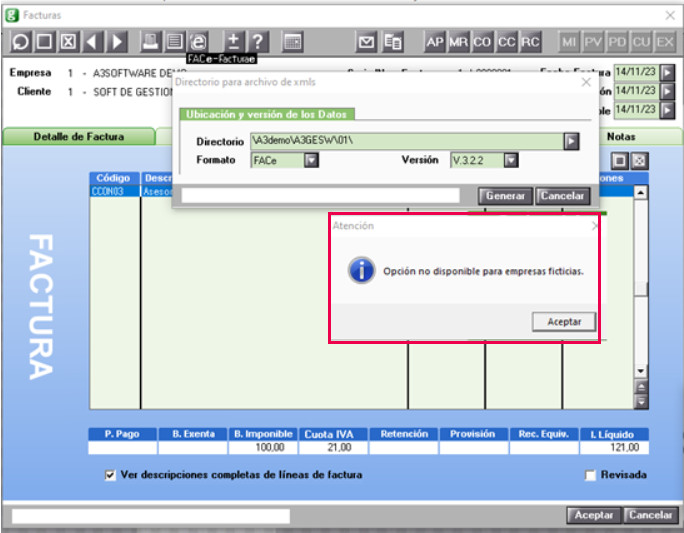Click Cancelar in the Directorio xmls dialog

click(x=563, y=196)
